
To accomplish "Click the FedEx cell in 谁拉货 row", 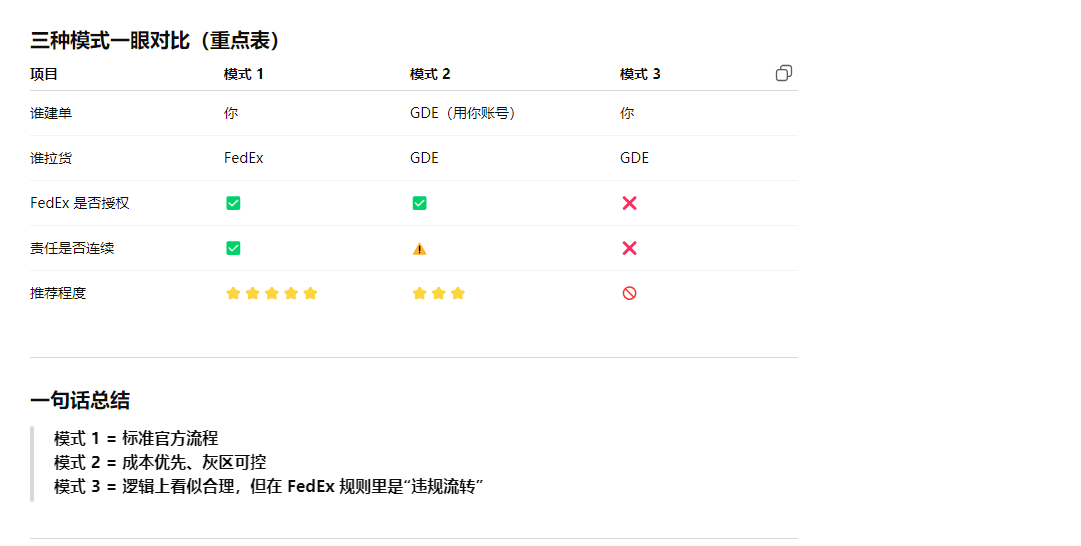I will click(x=243, y=158).
